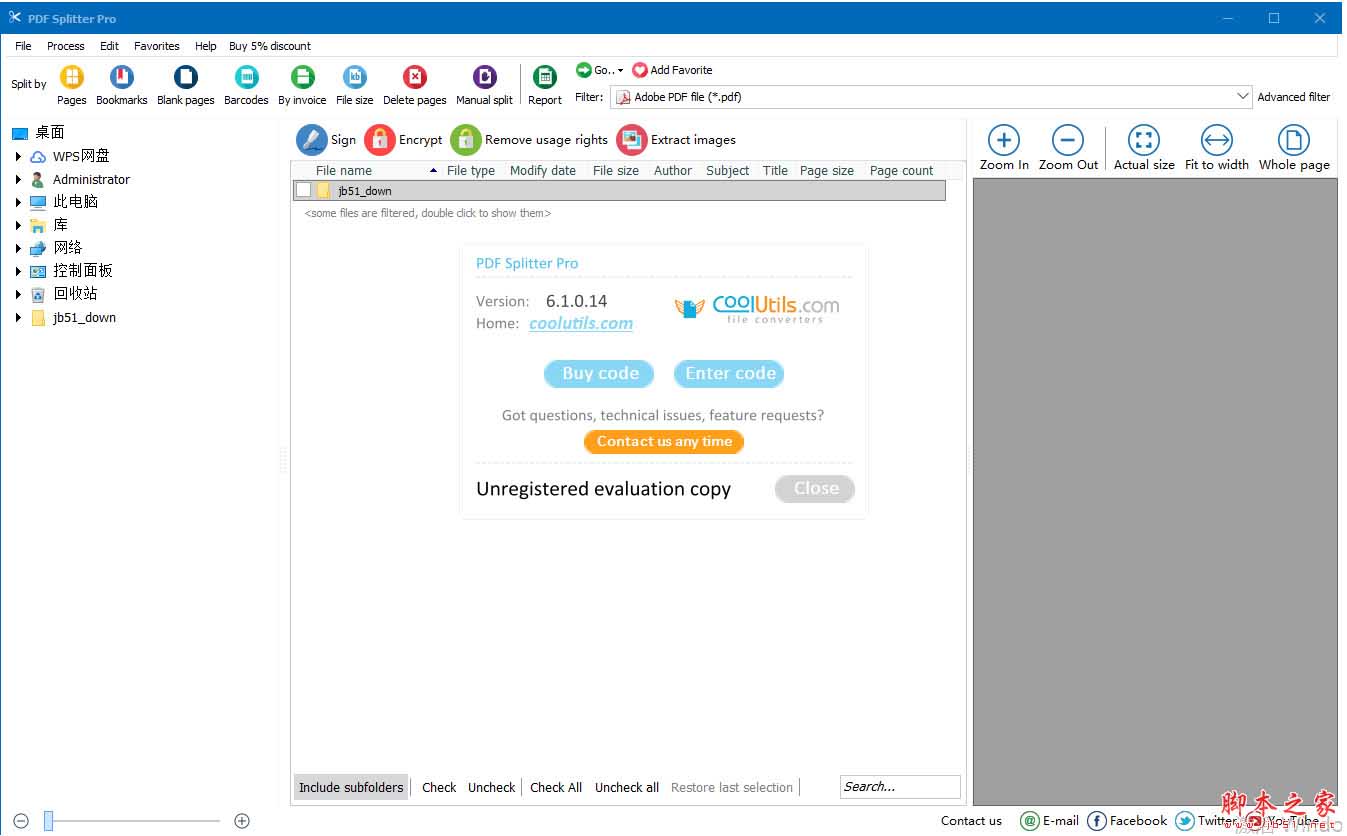
Task: Select Remove usage rights action
Action: [466, 140]
